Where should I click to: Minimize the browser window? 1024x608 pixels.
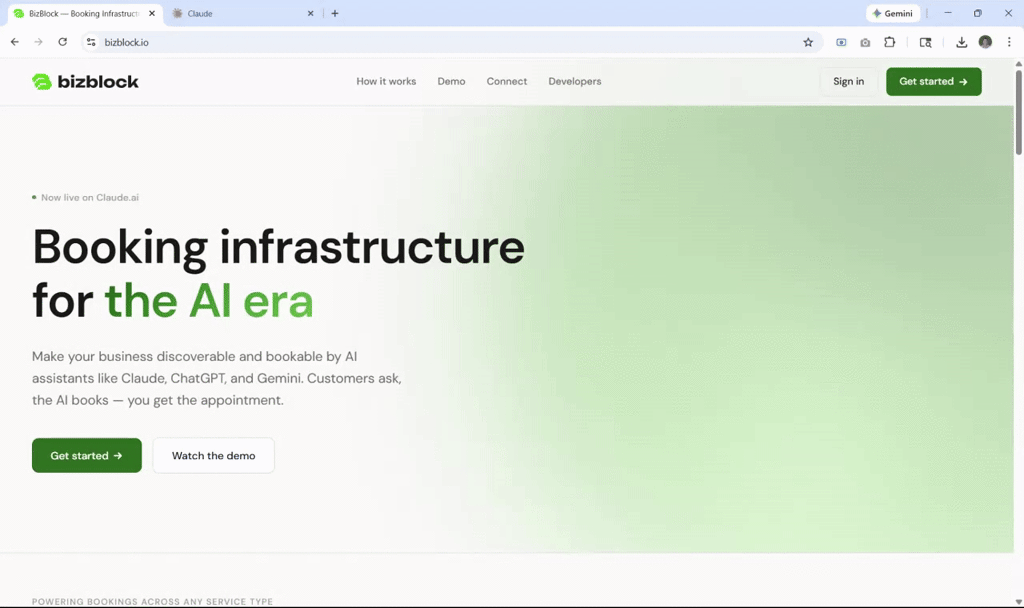pos(948,13)
